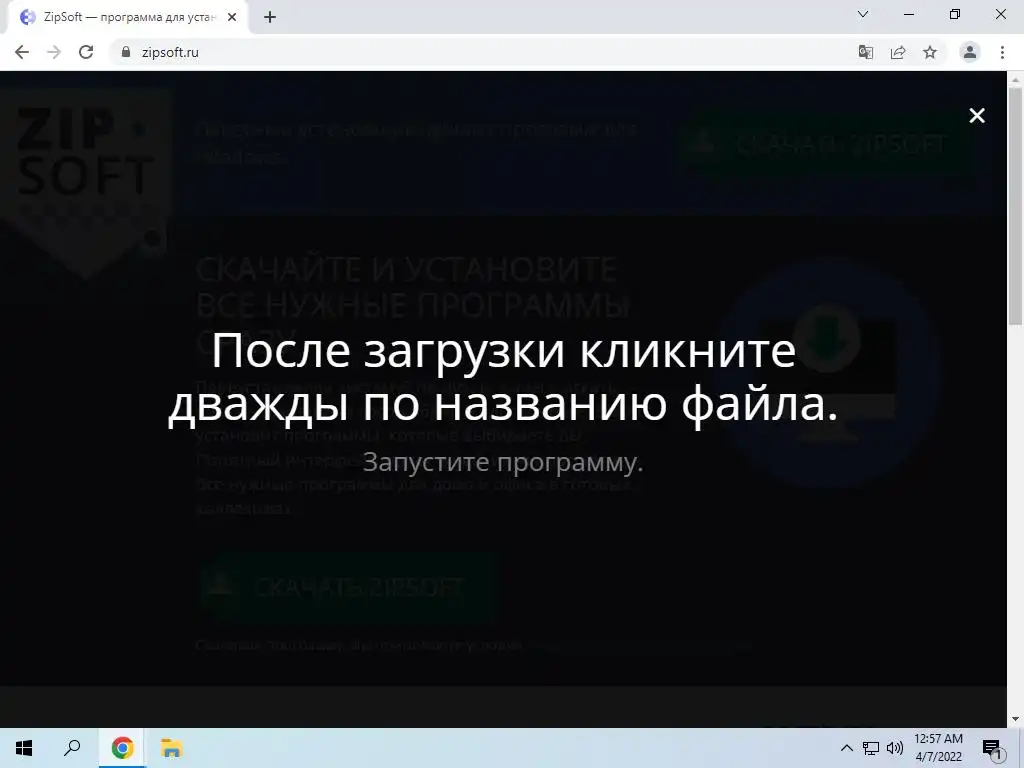Screen dimensions: 1024x768
Task: Open the Windows Start menu
Action: pyautogui.click(x=24, y=748)
